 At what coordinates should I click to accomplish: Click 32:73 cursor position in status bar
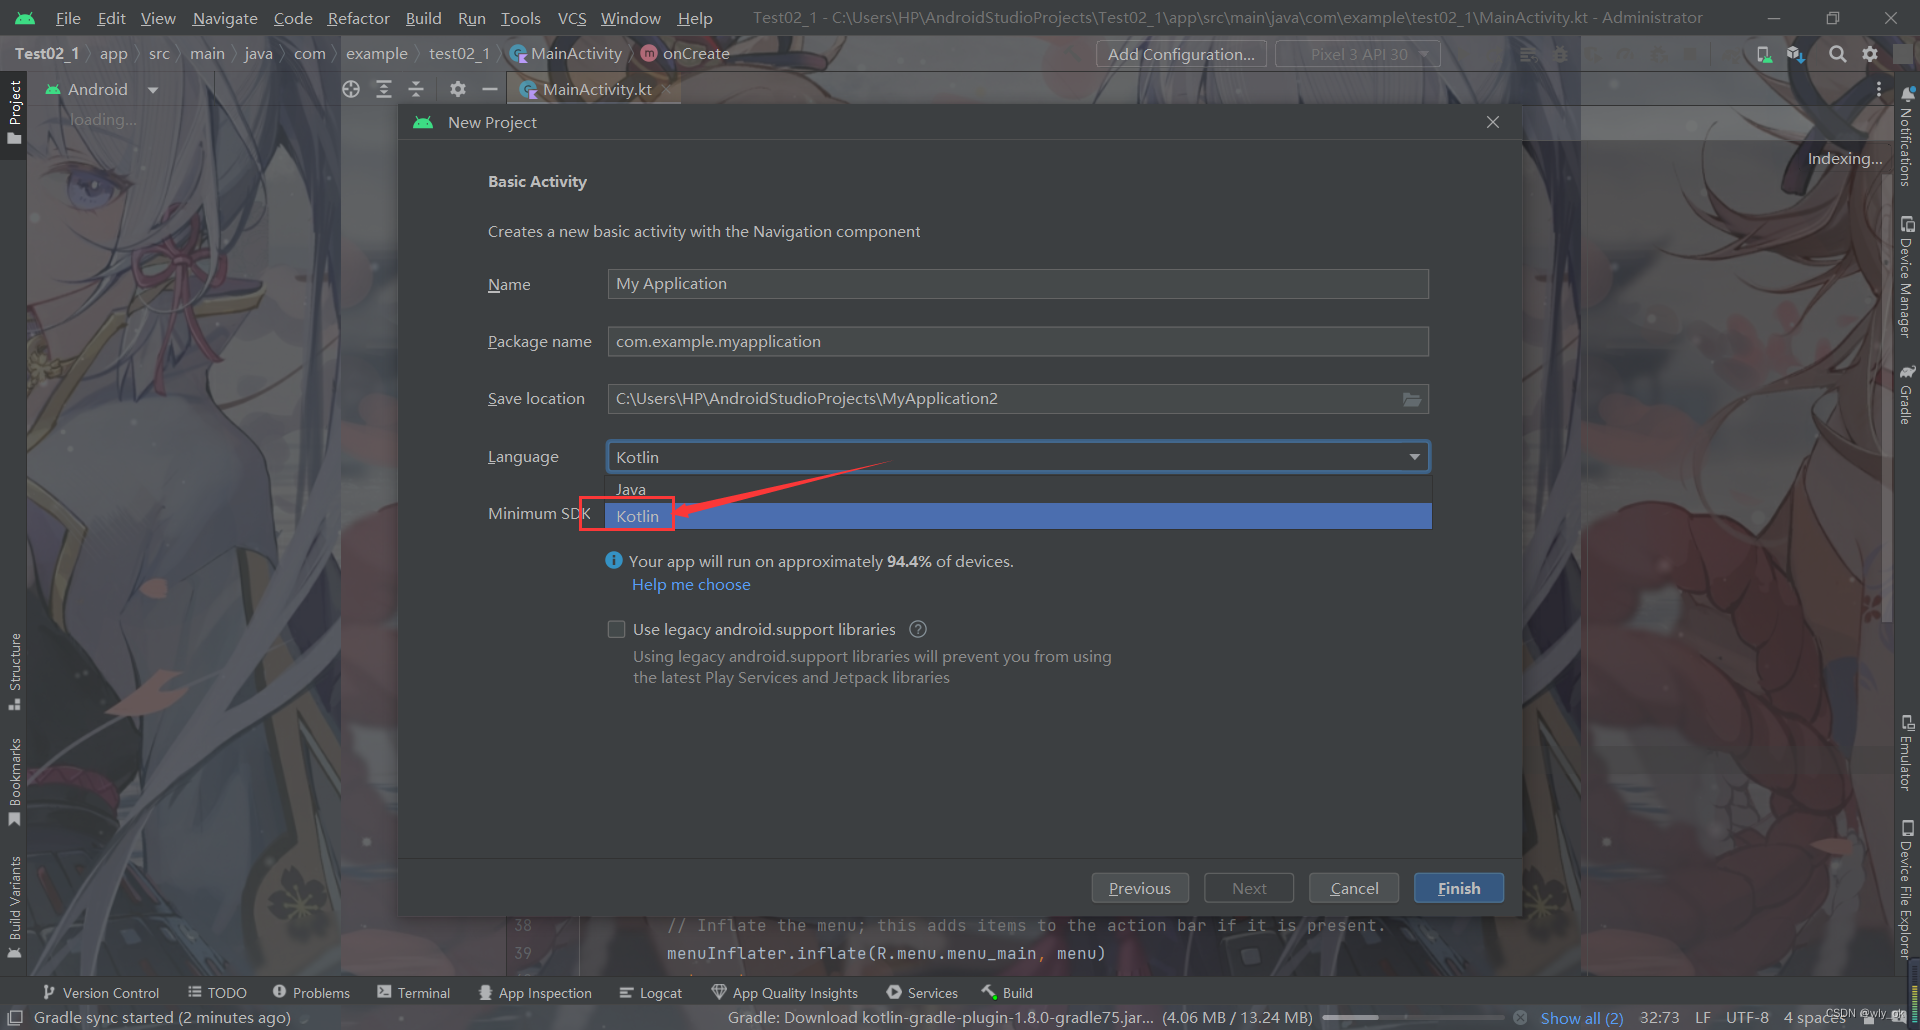tap(1659, 1018)
